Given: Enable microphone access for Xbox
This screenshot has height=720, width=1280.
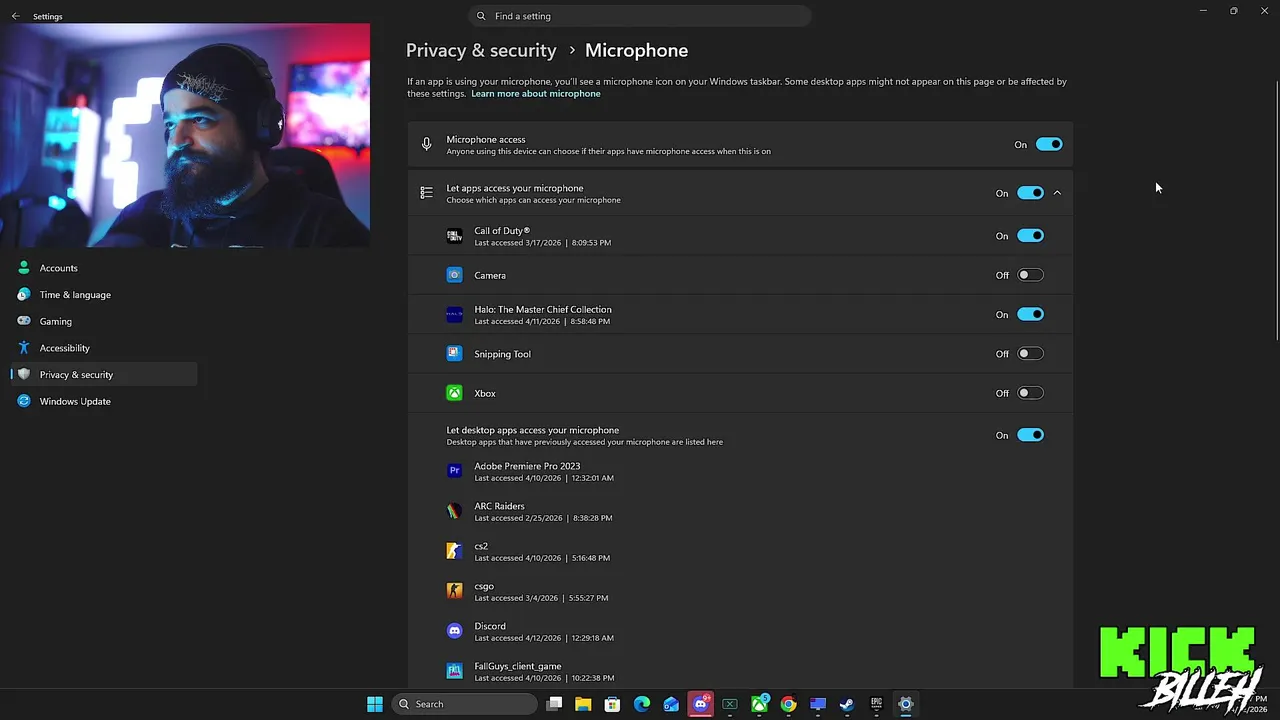Looking at the screenshot, I should point(1030,393).
